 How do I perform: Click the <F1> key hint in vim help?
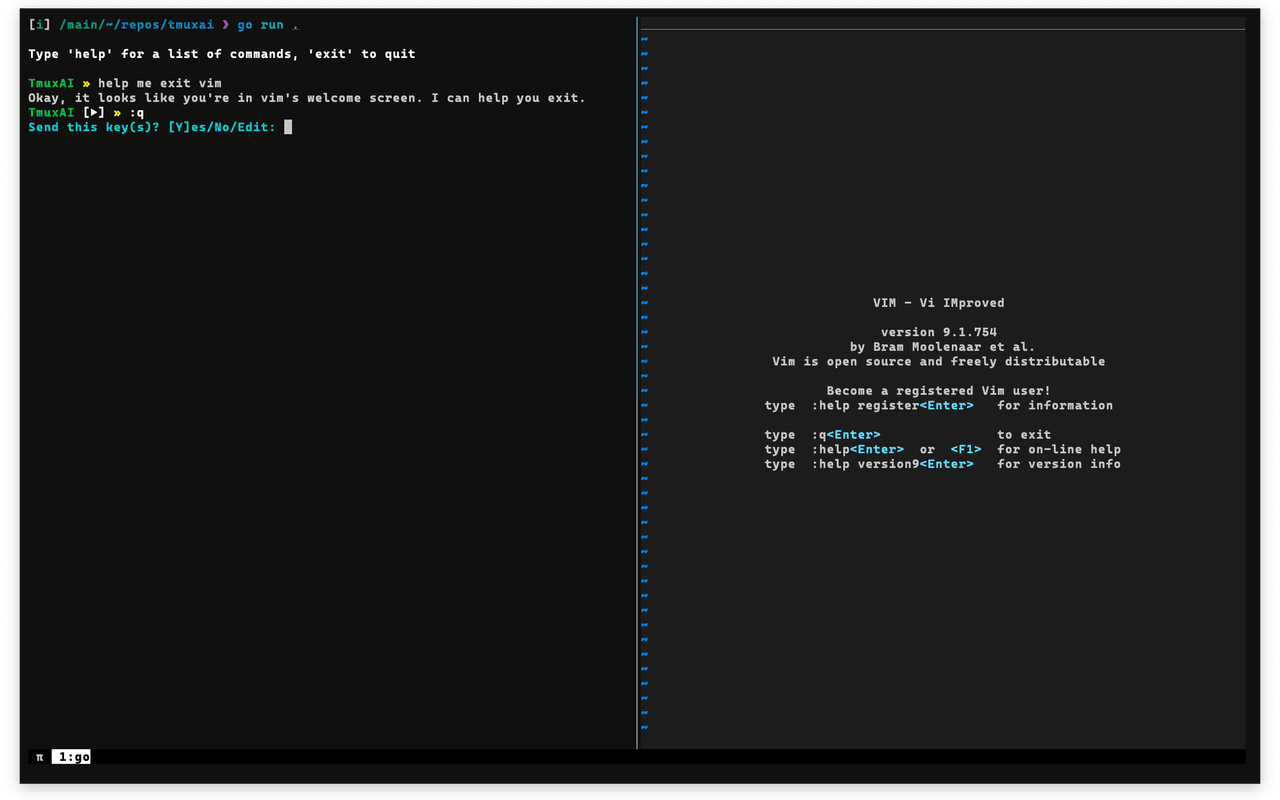pyautogui.click(x=966, y=449)
